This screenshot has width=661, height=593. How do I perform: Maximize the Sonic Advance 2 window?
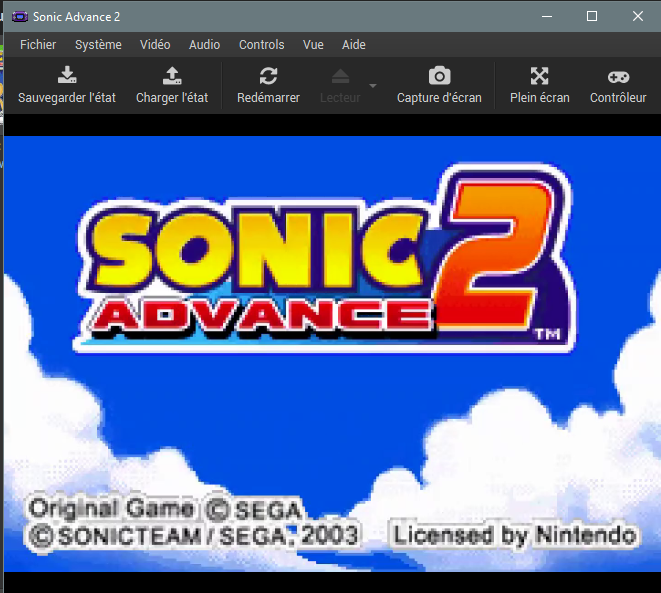coord(592,16)
